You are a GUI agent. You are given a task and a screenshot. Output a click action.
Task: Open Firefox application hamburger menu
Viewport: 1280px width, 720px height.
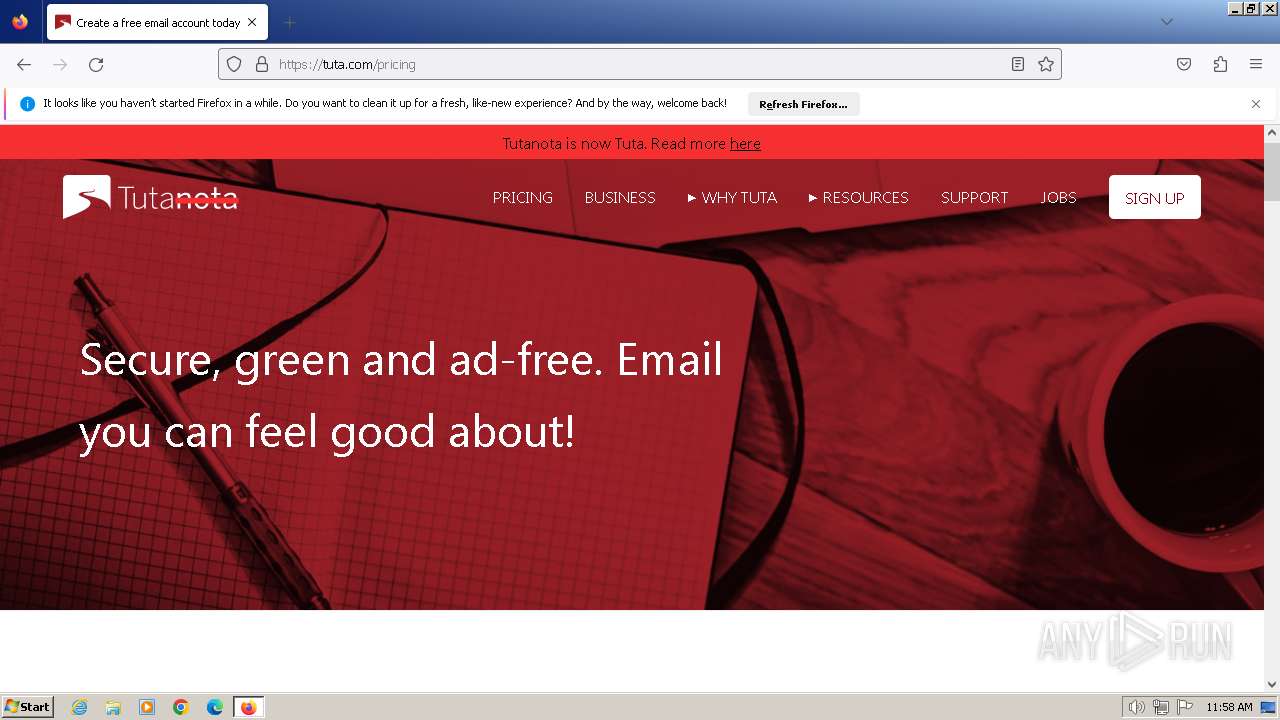pyautogui.click(x=1256, y=64)
